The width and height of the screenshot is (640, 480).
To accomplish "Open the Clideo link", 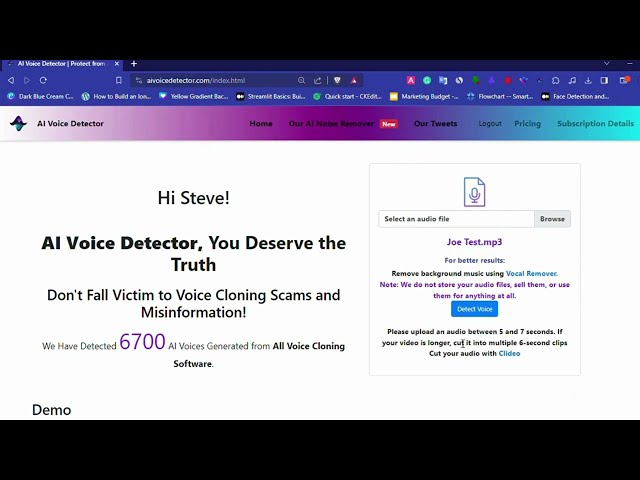I will pyautogui.click(x=509, y=353).
